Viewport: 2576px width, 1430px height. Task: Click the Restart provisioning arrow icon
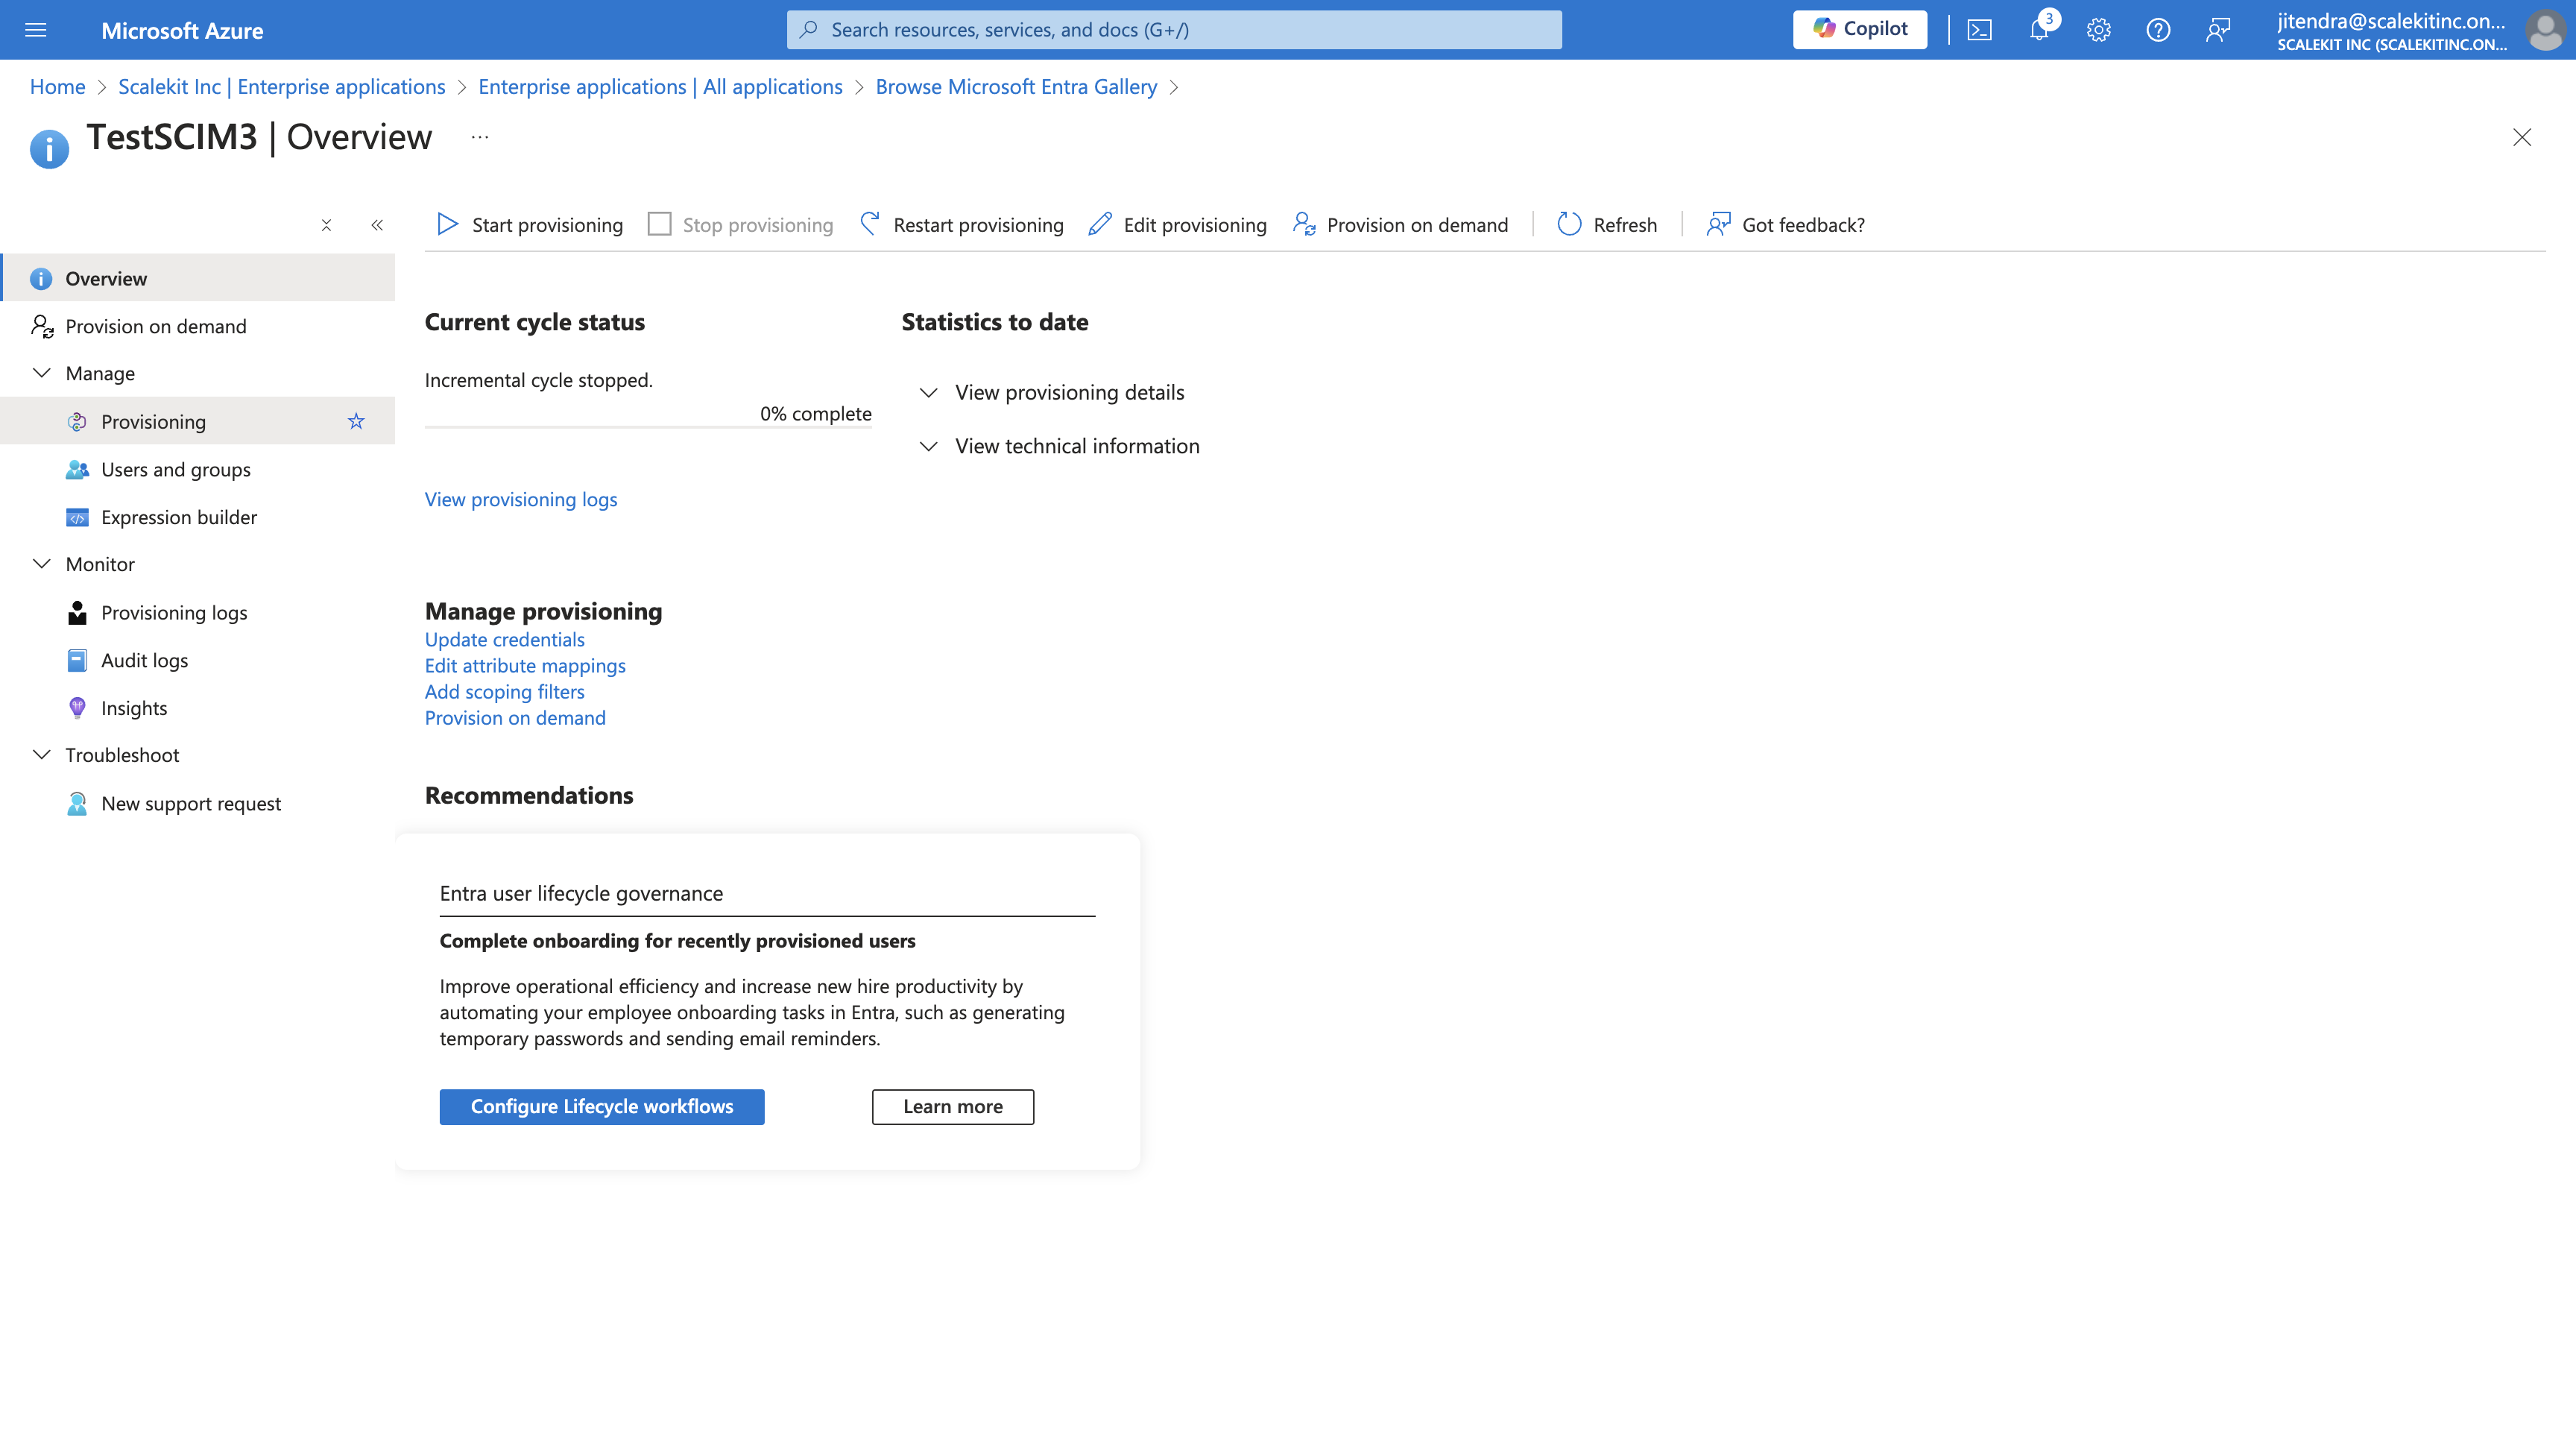click(x=870, y=224)
